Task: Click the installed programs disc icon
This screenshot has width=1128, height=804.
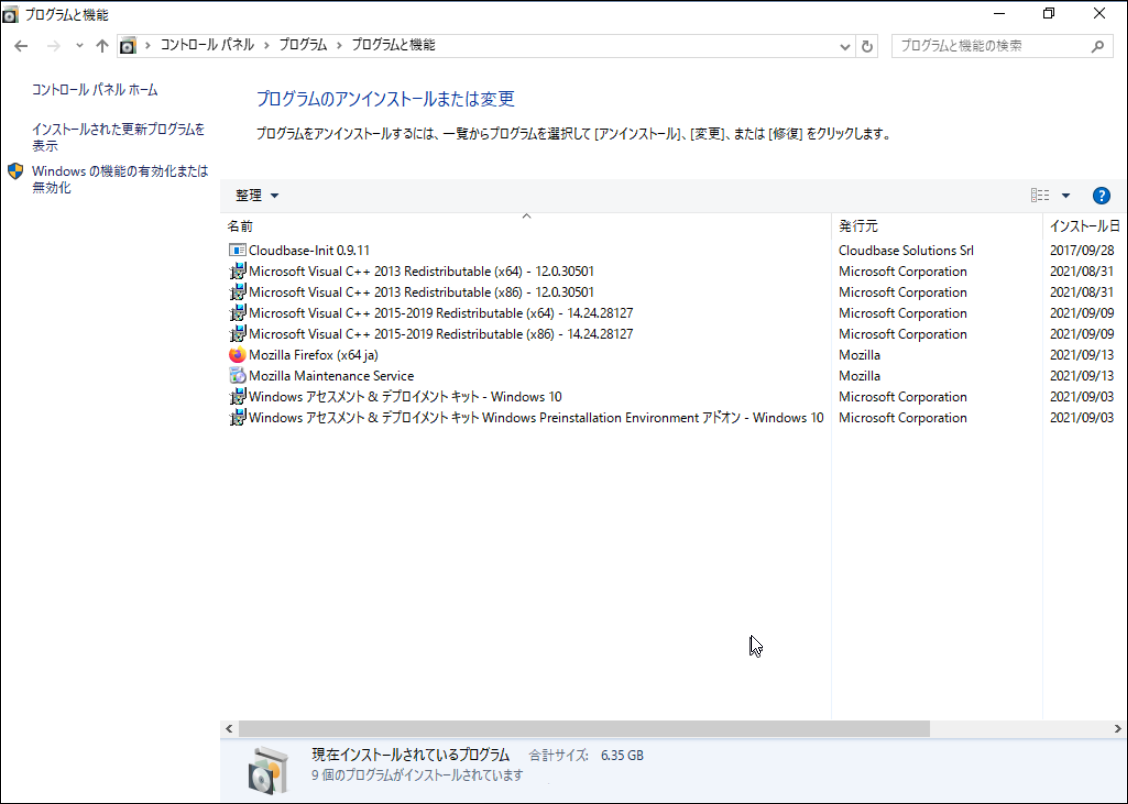Action: tap(268, 769)
